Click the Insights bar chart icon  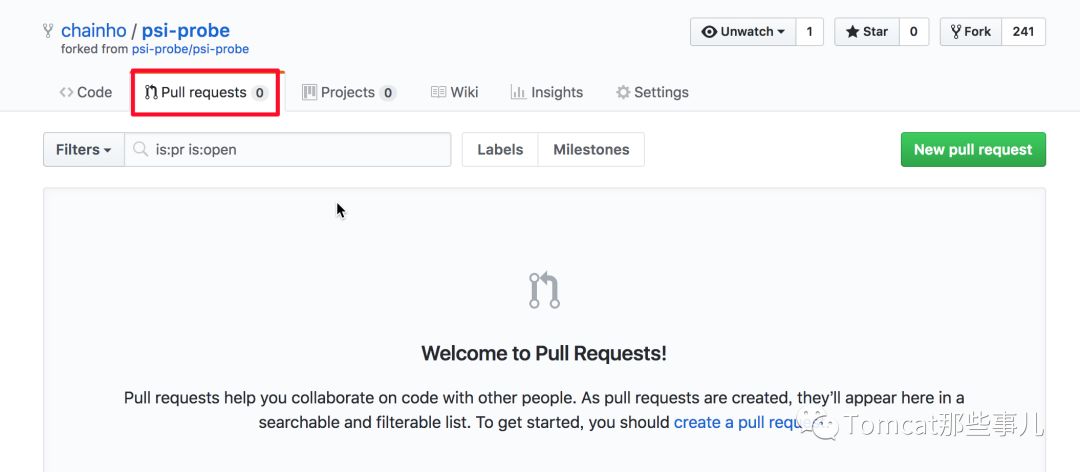pyautogui.click(x=518, y=92)
